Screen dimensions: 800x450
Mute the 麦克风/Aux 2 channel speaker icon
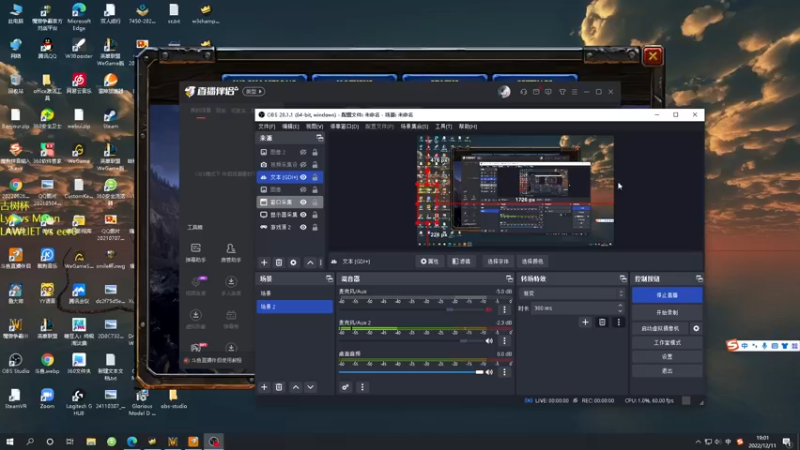tap(489, 341)
